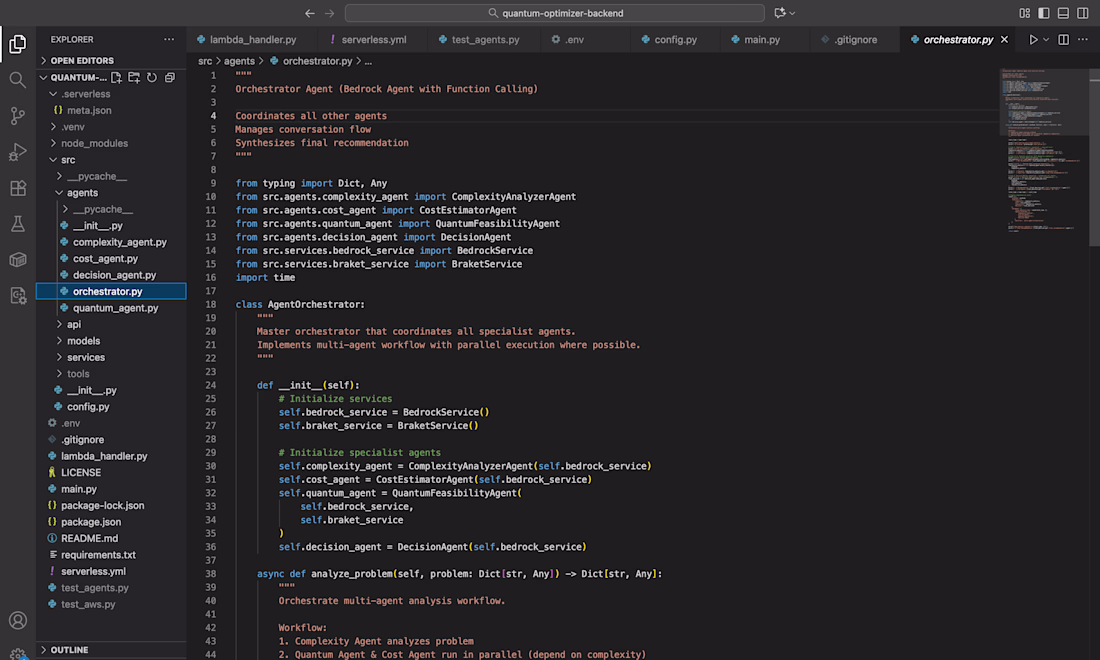
Task: Click the src breadcrumb segment
Action: (205, 61)
